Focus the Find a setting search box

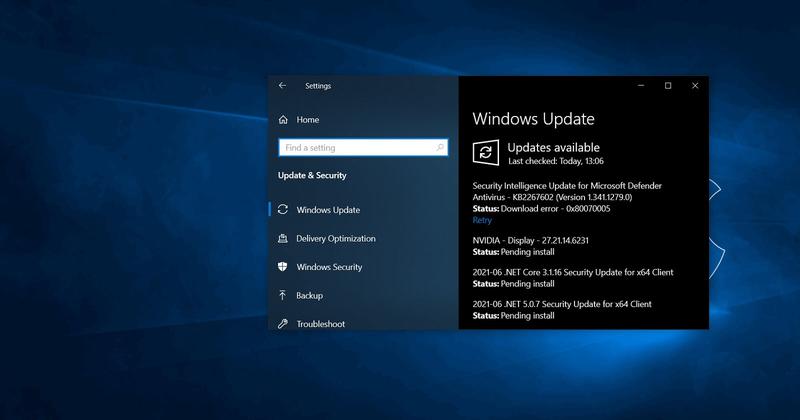coord(363,147)
